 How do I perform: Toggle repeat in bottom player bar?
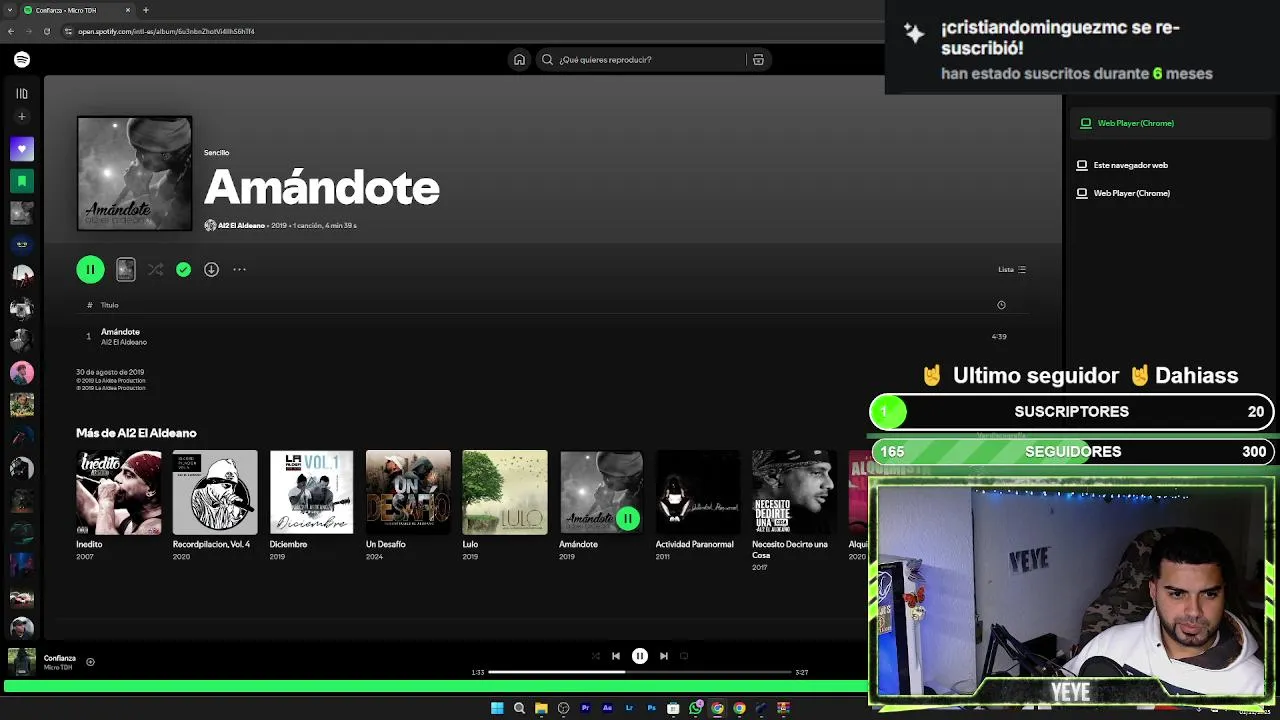pyautogui.click(x=684, y=656)
